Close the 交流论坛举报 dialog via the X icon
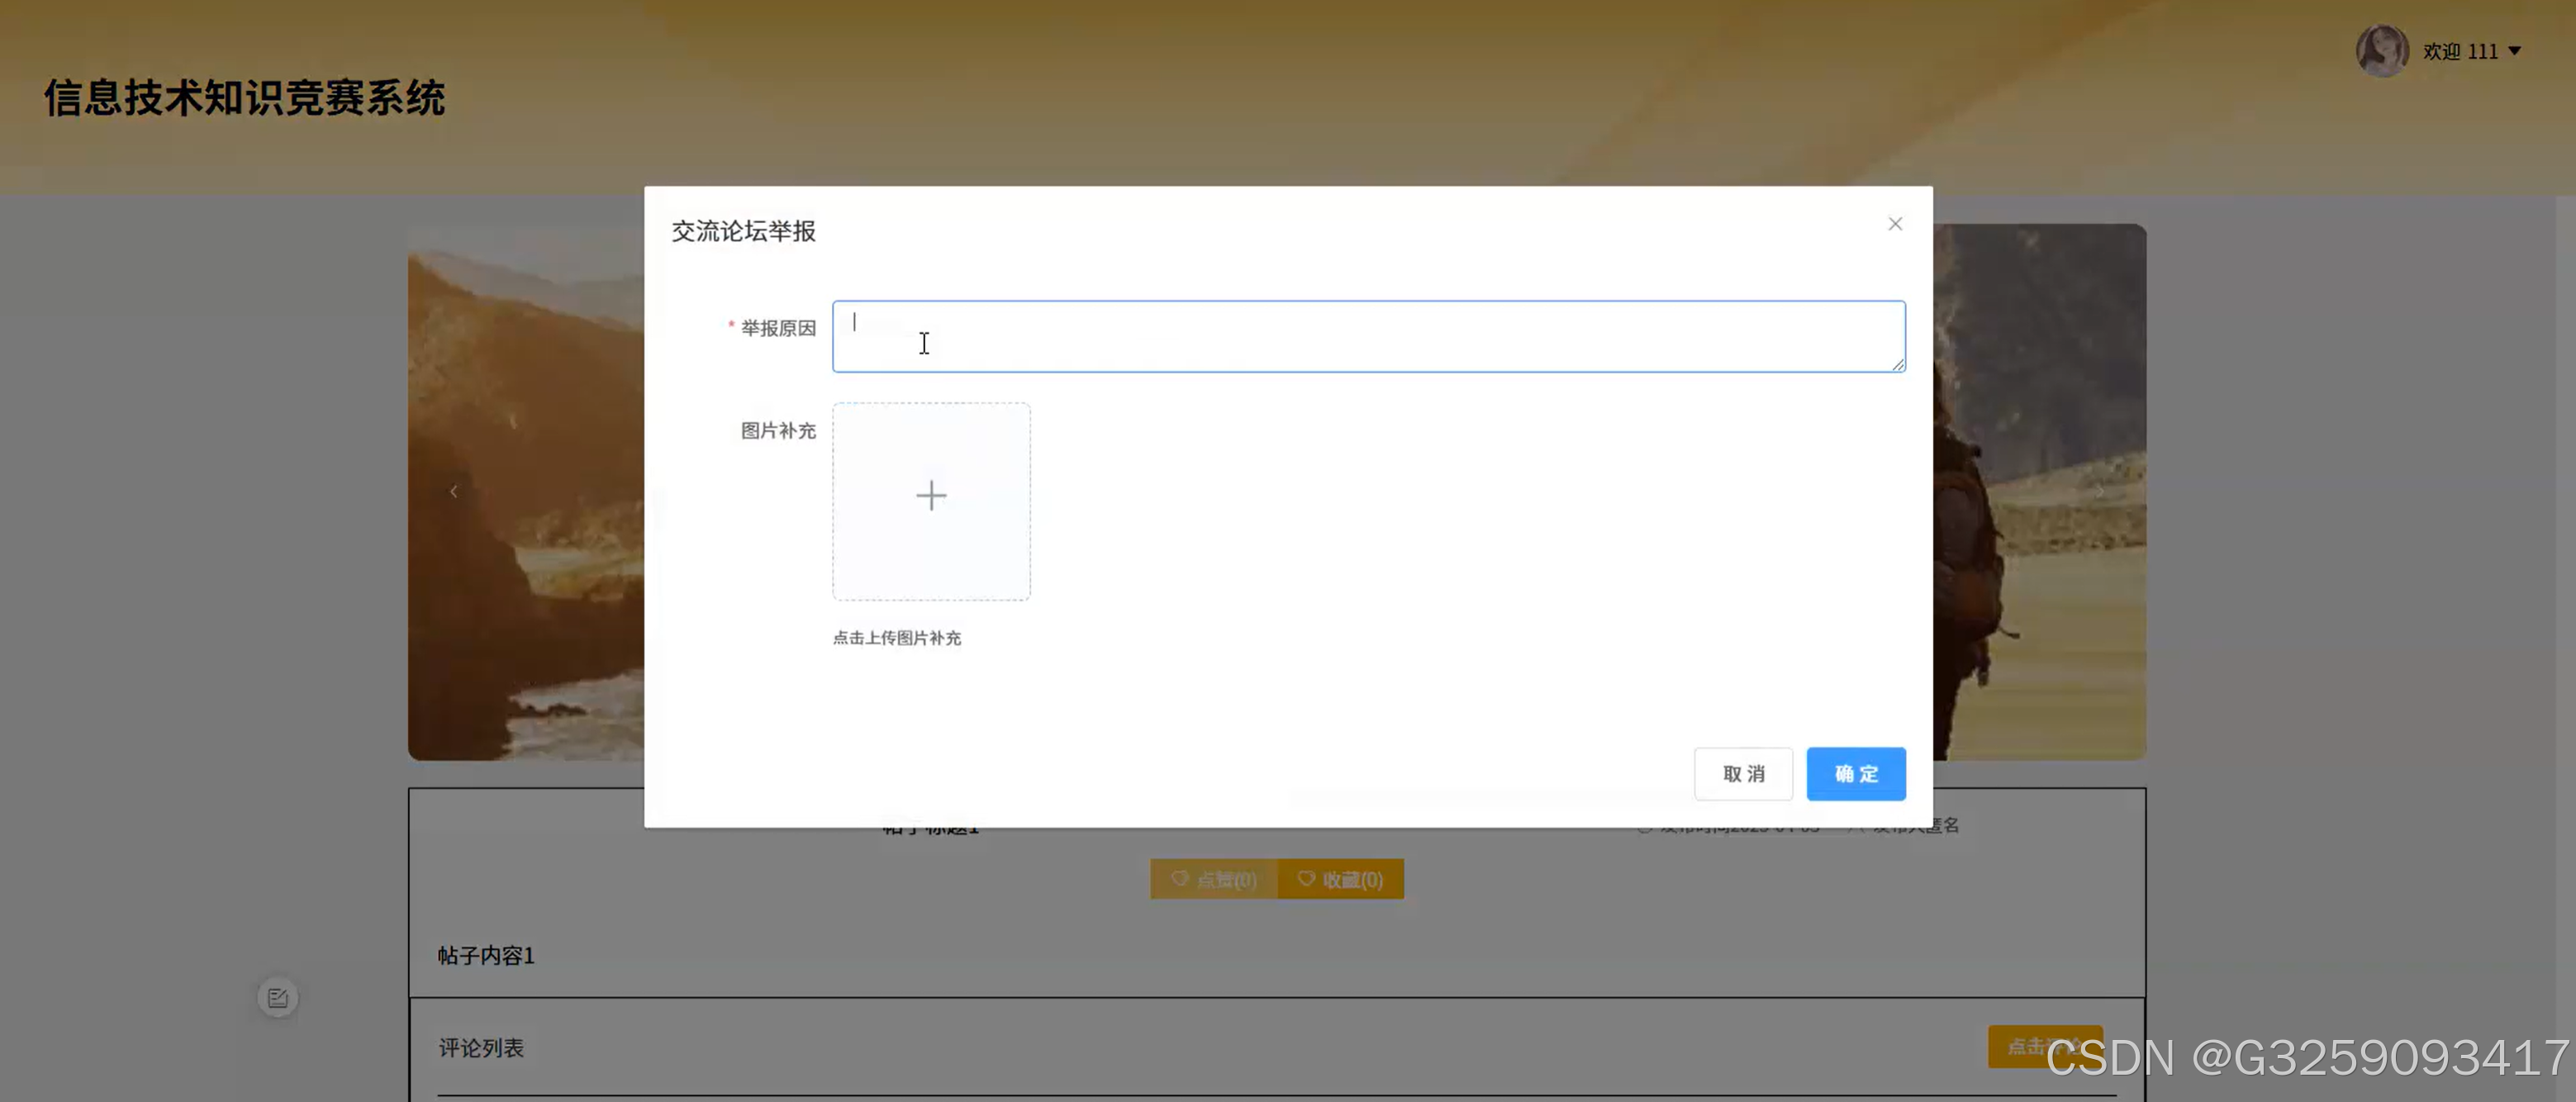 point(1894,223)
